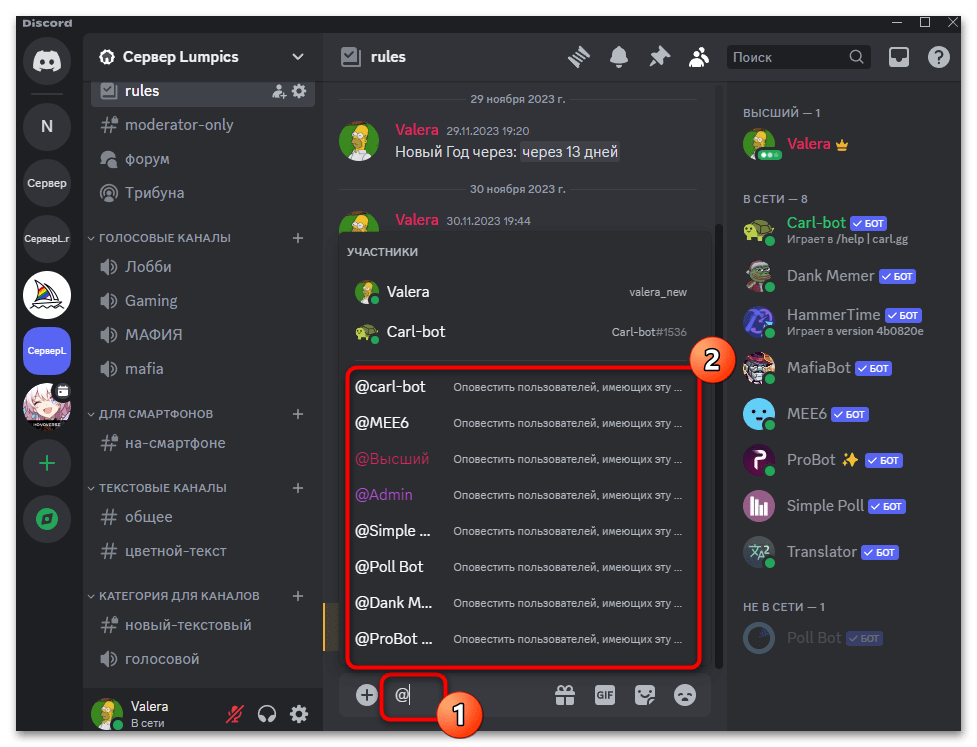Collapse the ГОЛОСОВЫЕ КАНАЛЫ category
This screenshot has width=977, height=747.
point(164,238)
